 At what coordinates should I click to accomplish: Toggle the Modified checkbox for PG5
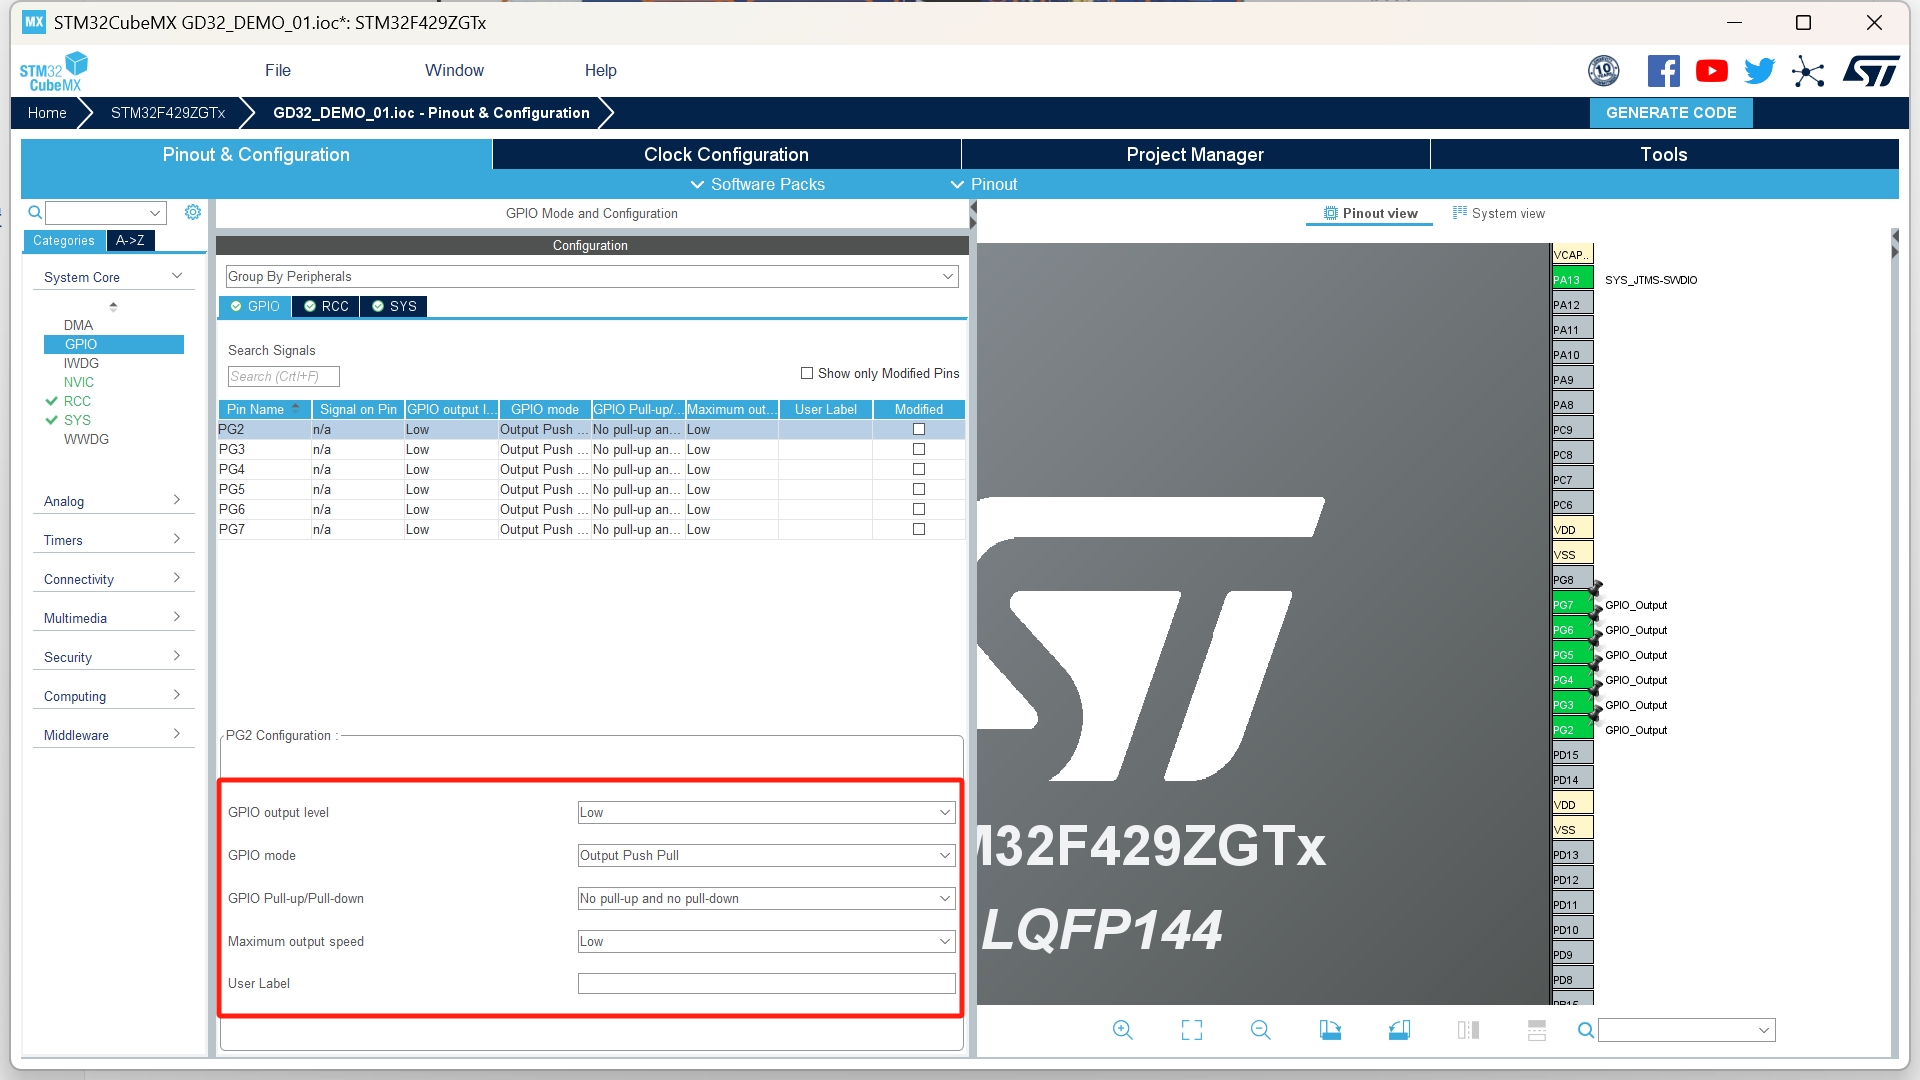pyautogui.click(x=919, y=489)
